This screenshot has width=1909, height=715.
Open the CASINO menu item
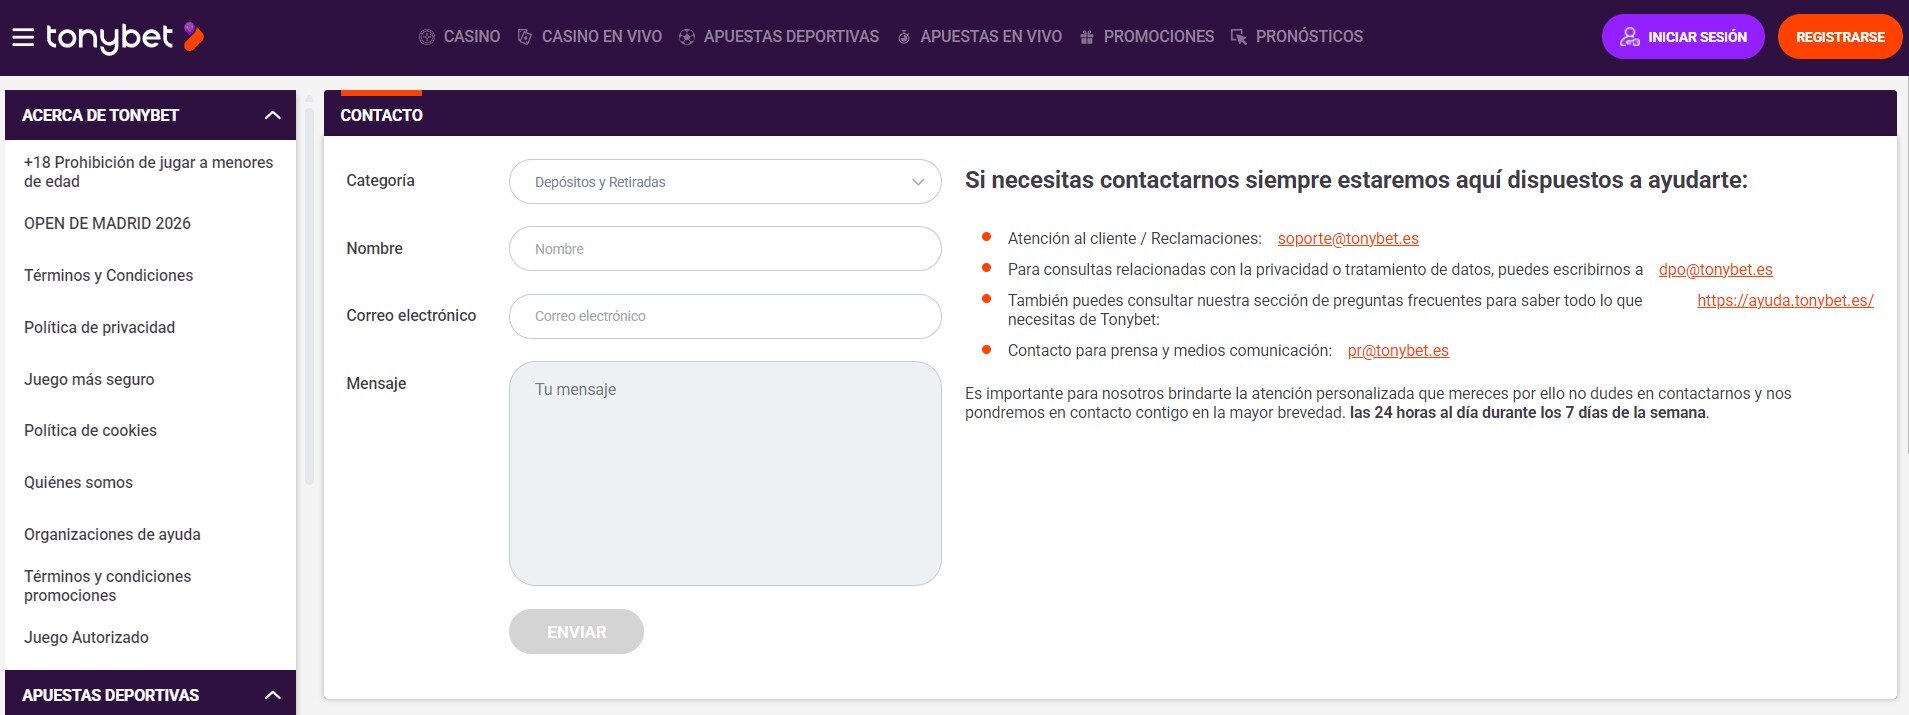tap(472, 37)
